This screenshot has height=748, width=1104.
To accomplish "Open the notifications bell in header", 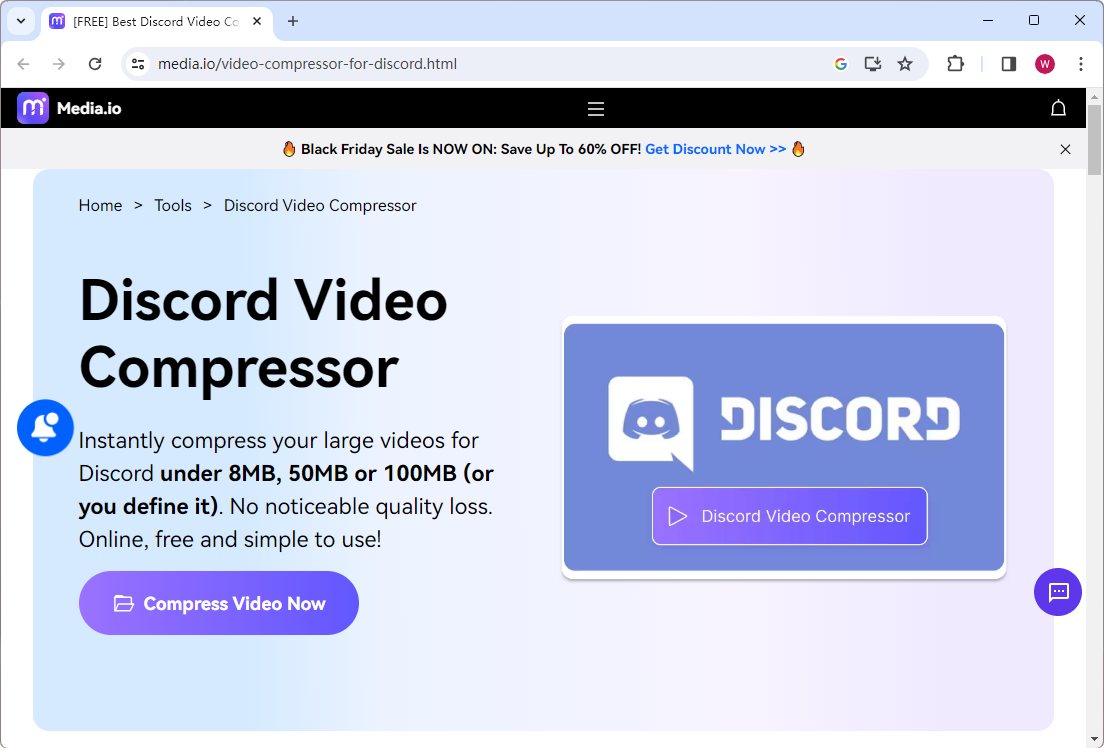I will [1058, 108].
